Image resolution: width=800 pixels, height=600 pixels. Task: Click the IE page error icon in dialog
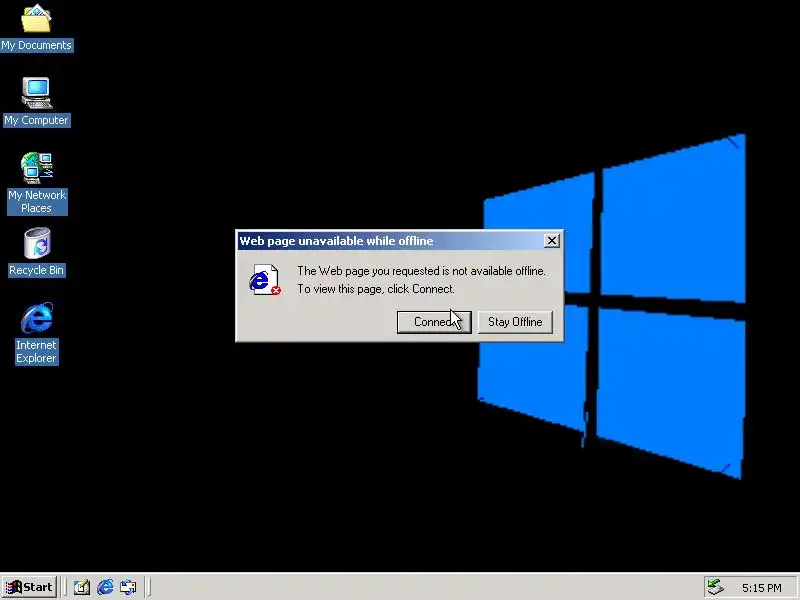[x=265, y=280]
